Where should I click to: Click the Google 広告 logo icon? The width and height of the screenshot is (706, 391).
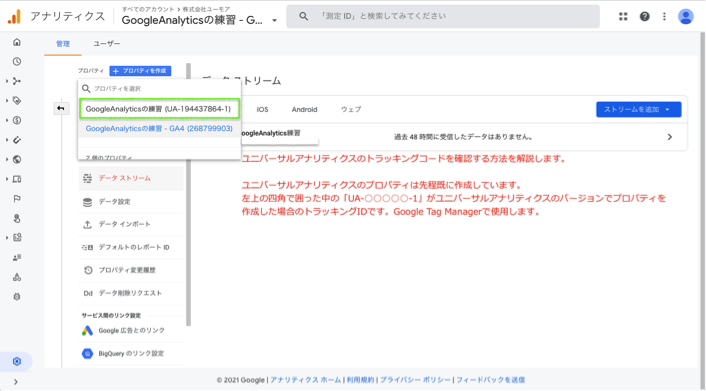[x=87, y=331]
